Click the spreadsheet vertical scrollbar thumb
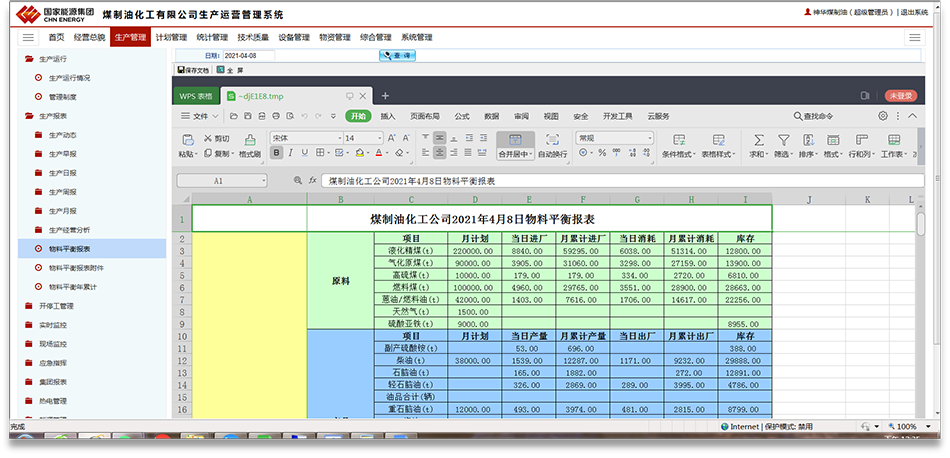 click(920, 222)
